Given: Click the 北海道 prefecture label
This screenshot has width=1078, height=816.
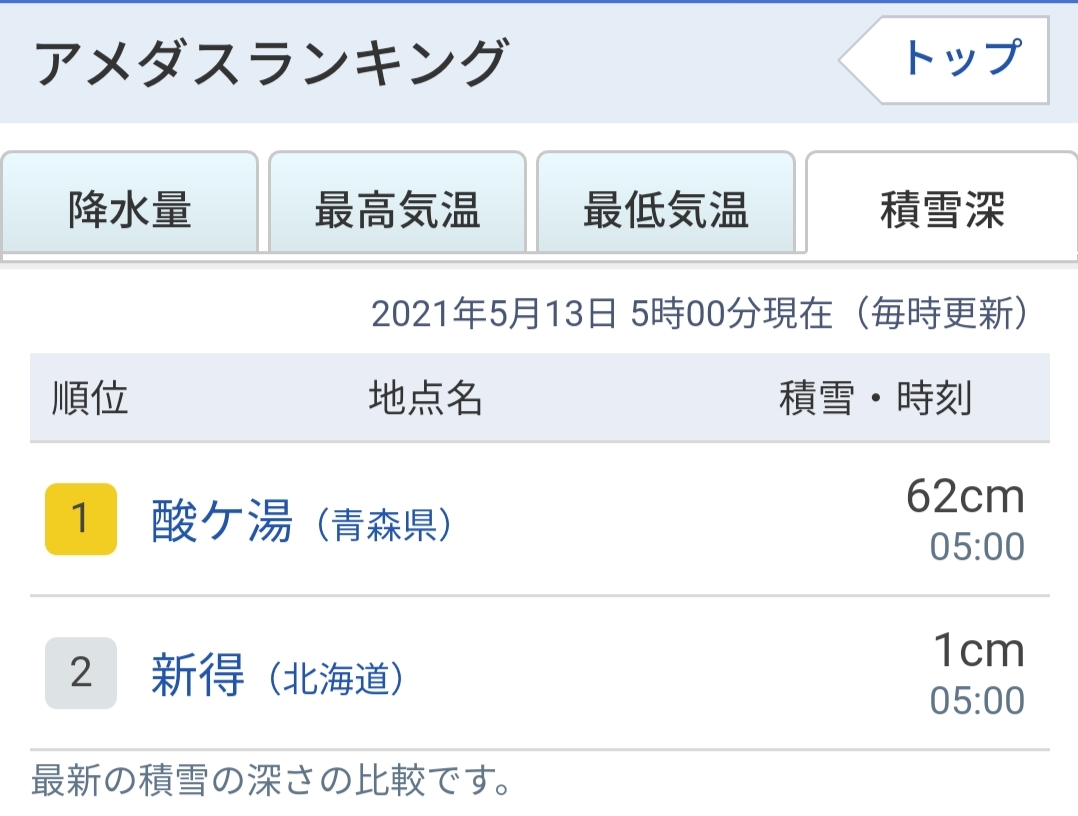Looking at the screenshot, I should tap(335, 680).
